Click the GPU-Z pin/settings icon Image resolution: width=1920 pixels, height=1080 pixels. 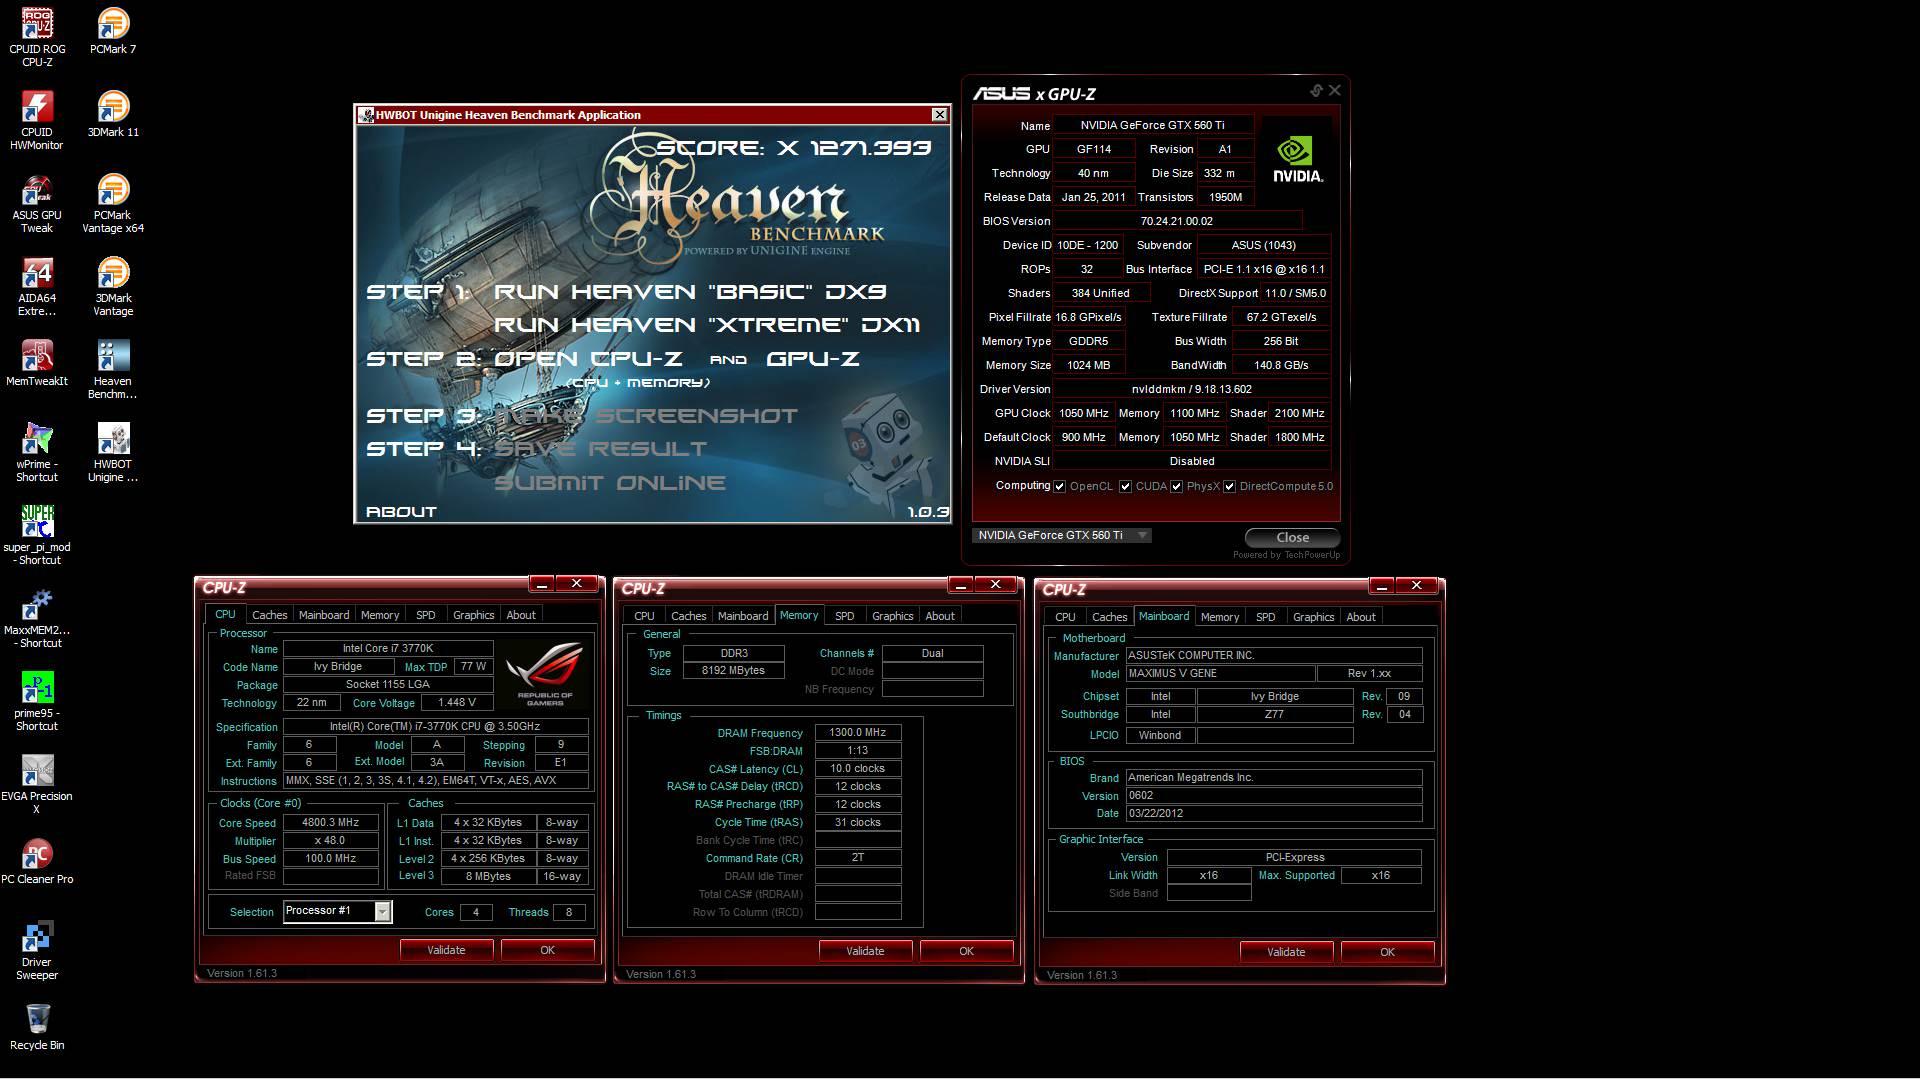1316,91
